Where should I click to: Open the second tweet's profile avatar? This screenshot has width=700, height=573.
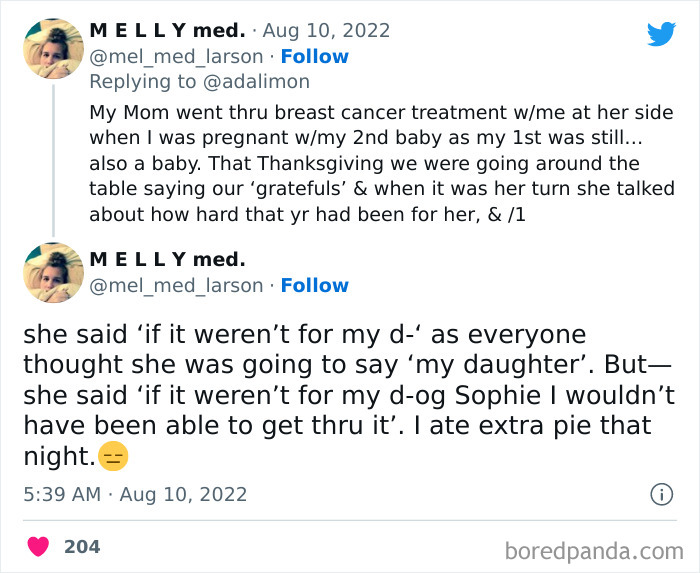tap(53, 272)
